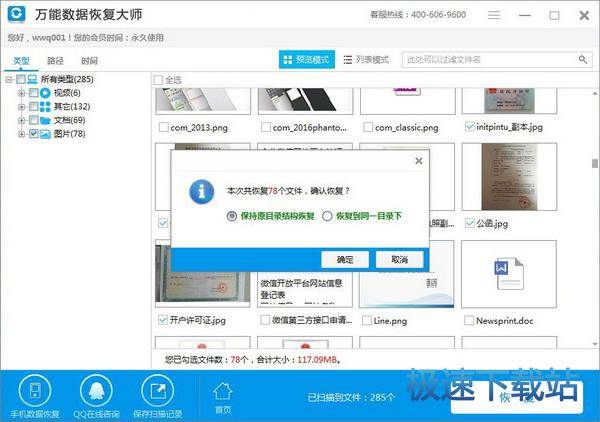600x422 pixels.
Task: Click the scrollbar down arrow
Action: coord(595,344)
